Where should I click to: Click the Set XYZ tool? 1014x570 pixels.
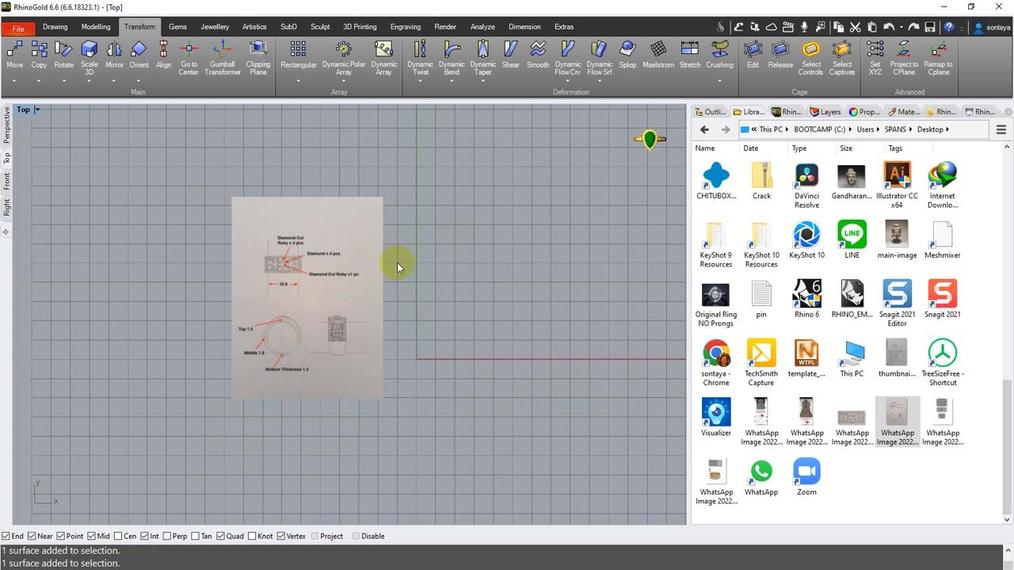pyautogui.click(x=875, y=58)
